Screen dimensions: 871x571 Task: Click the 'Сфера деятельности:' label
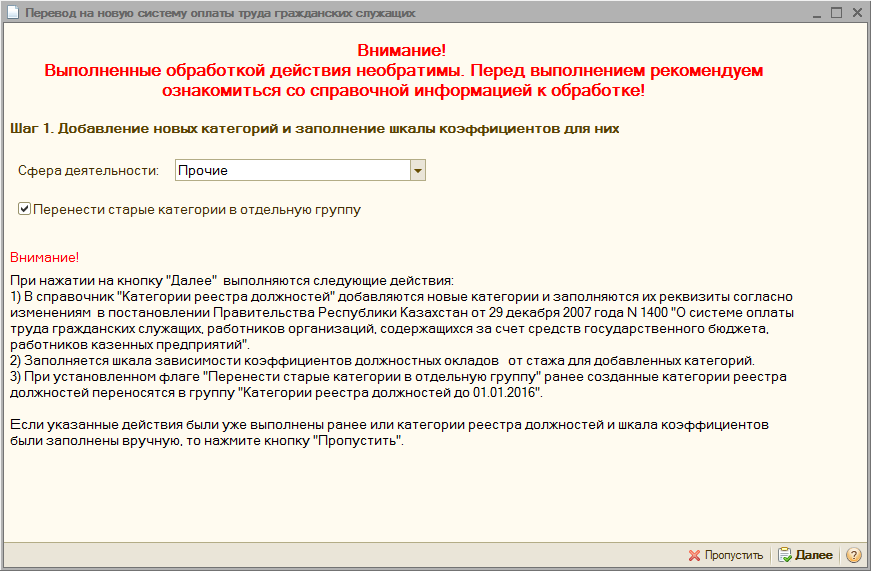pos(88,170)
